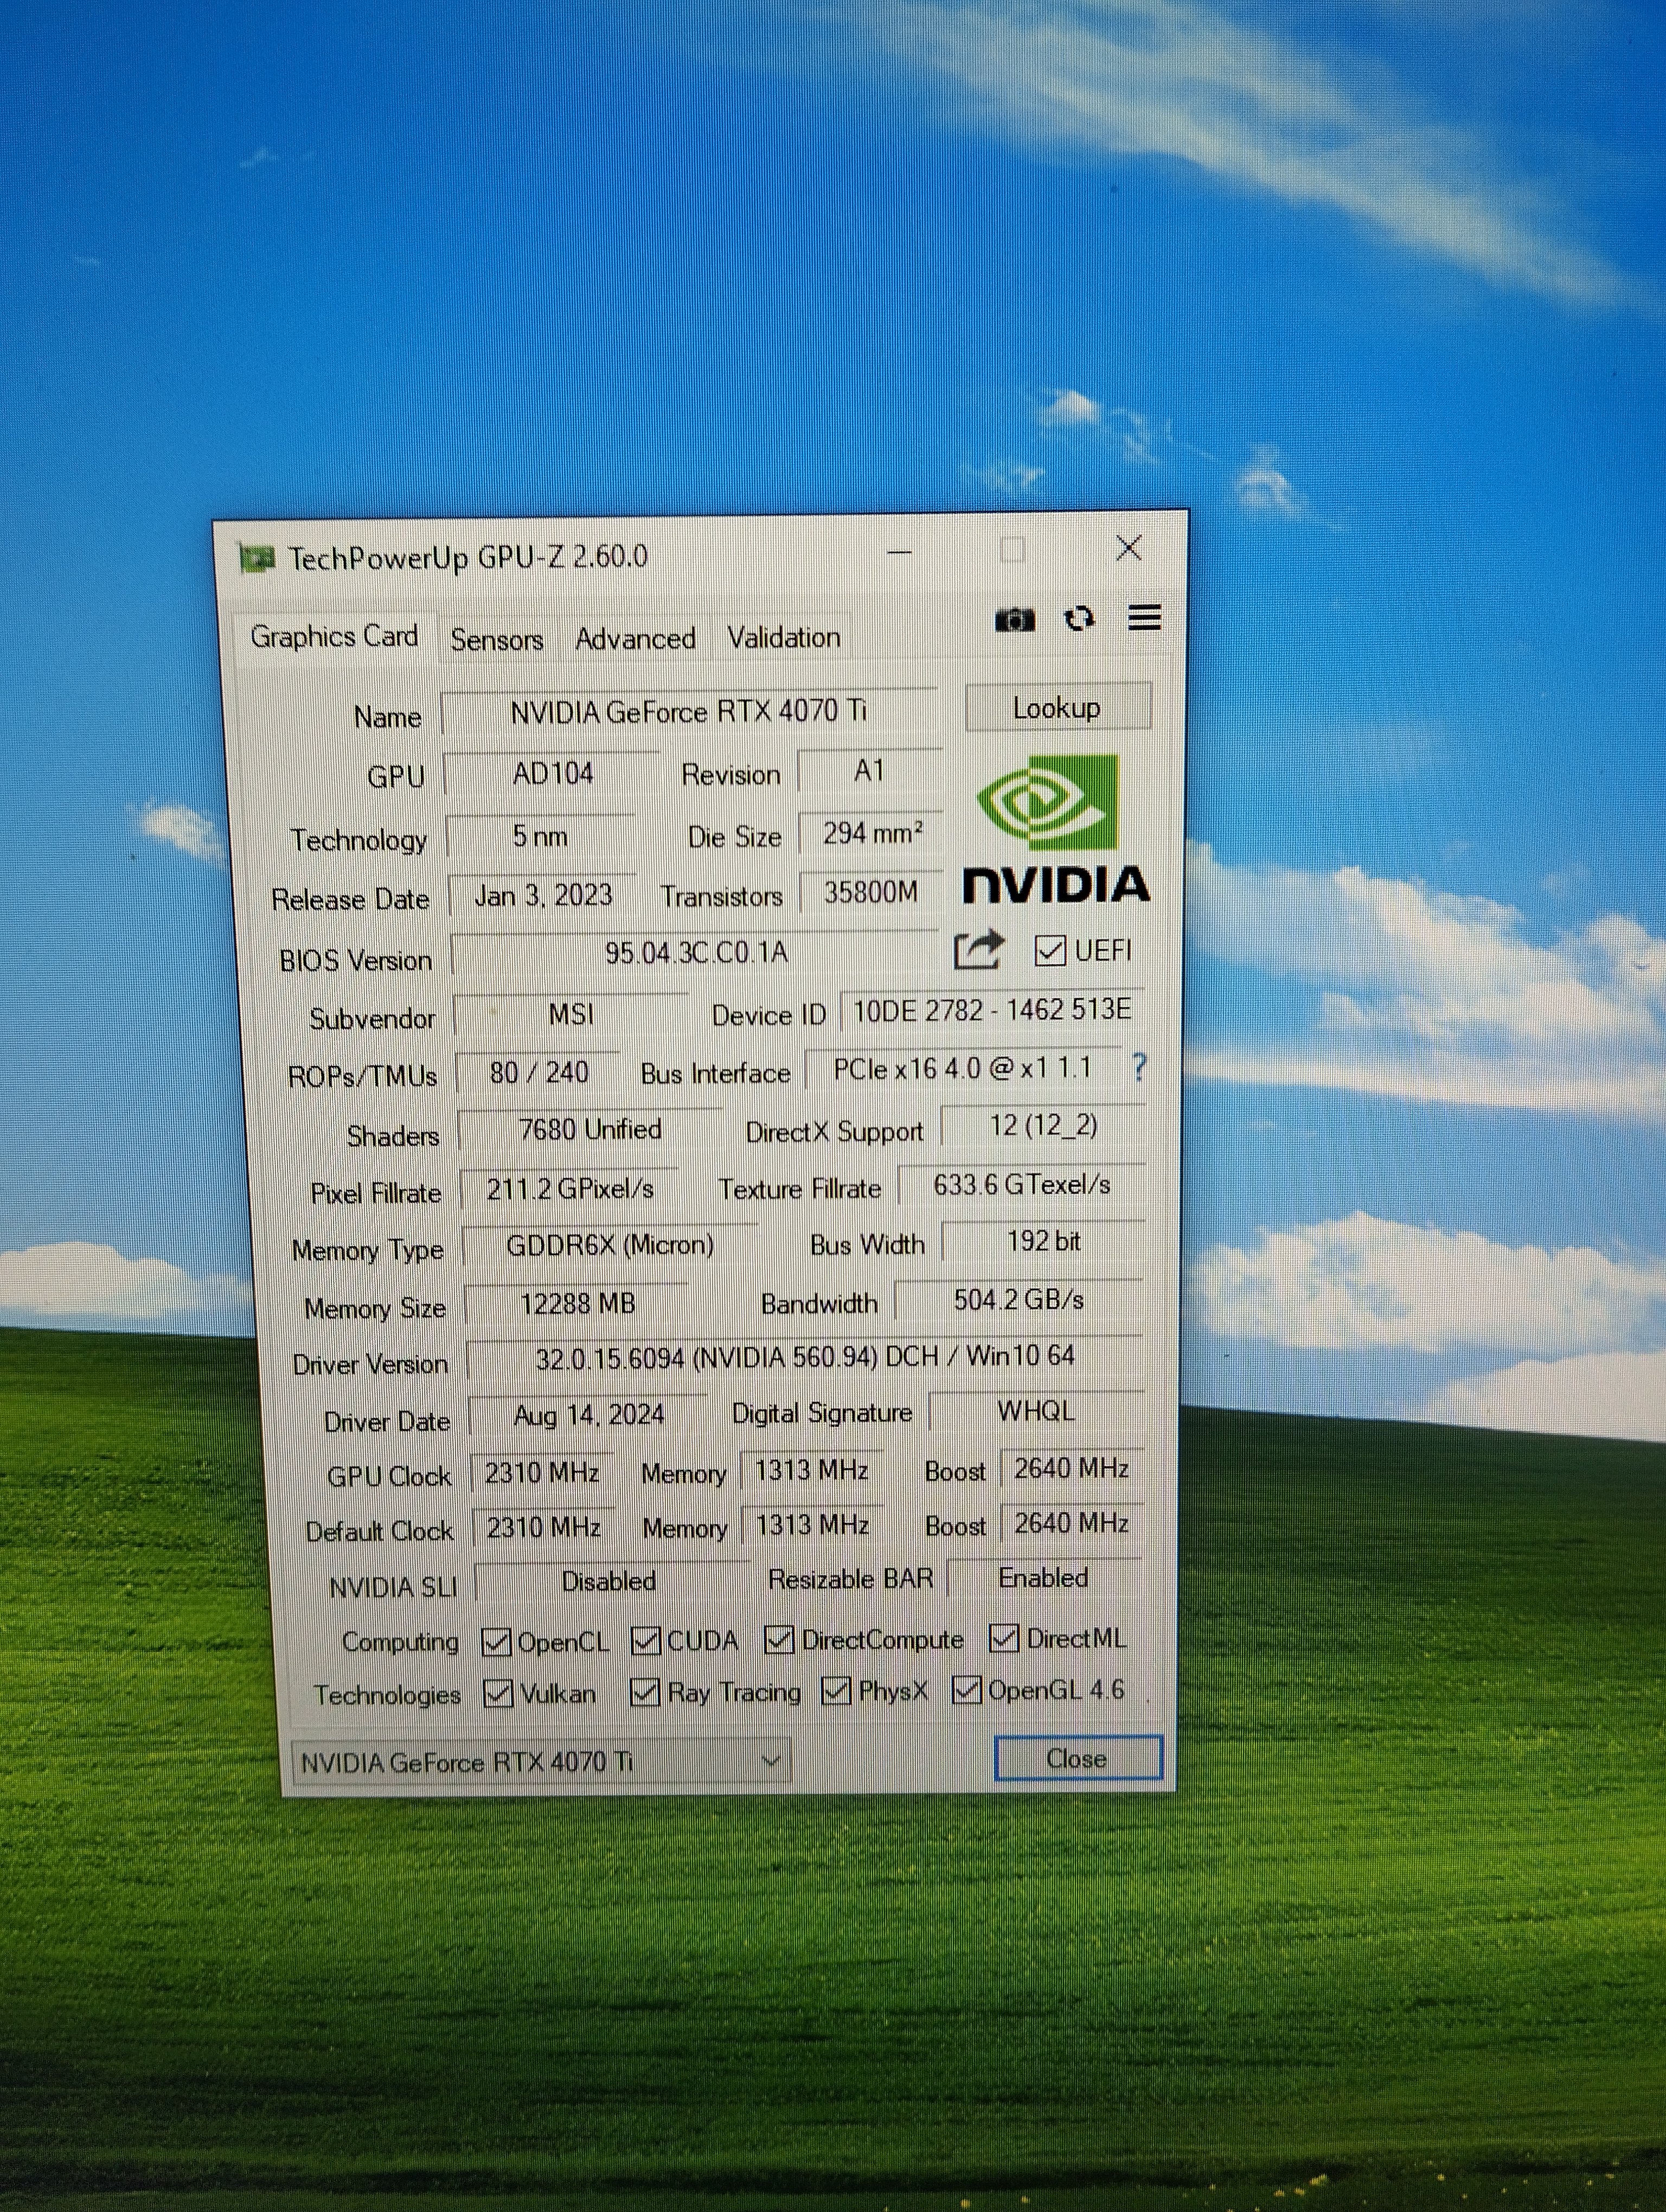Toggle the OpenCL checkbox

tap(496, 1642)
